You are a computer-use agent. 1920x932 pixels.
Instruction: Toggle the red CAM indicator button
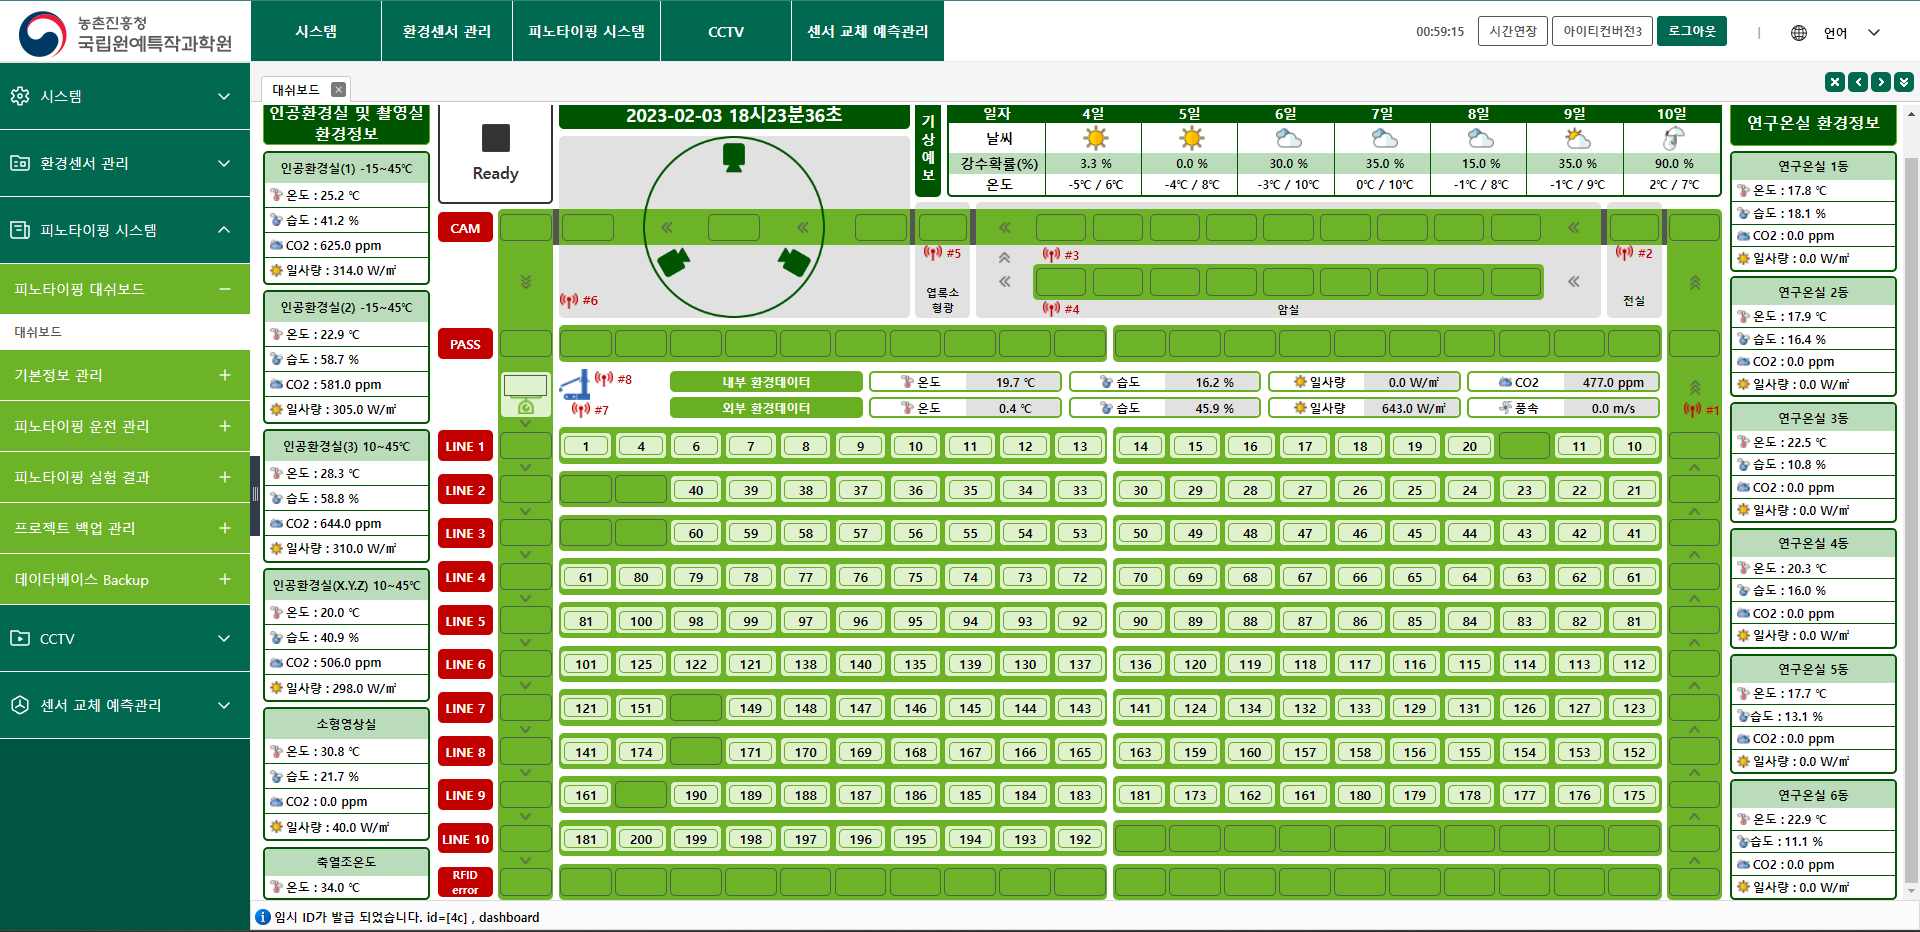point(465,228)
